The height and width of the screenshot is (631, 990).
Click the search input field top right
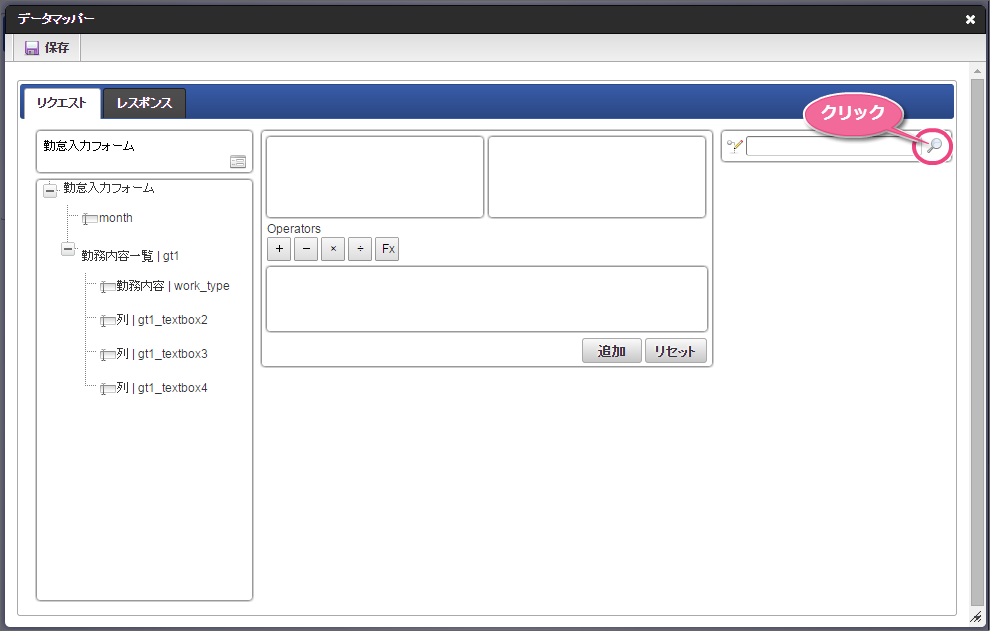[833, 147]
